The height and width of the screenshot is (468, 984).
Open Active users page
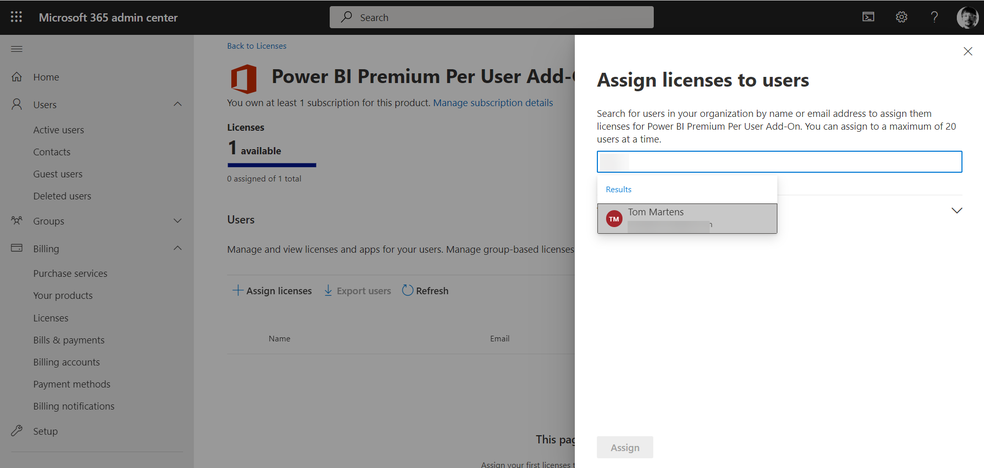click(x=58, y=130)
